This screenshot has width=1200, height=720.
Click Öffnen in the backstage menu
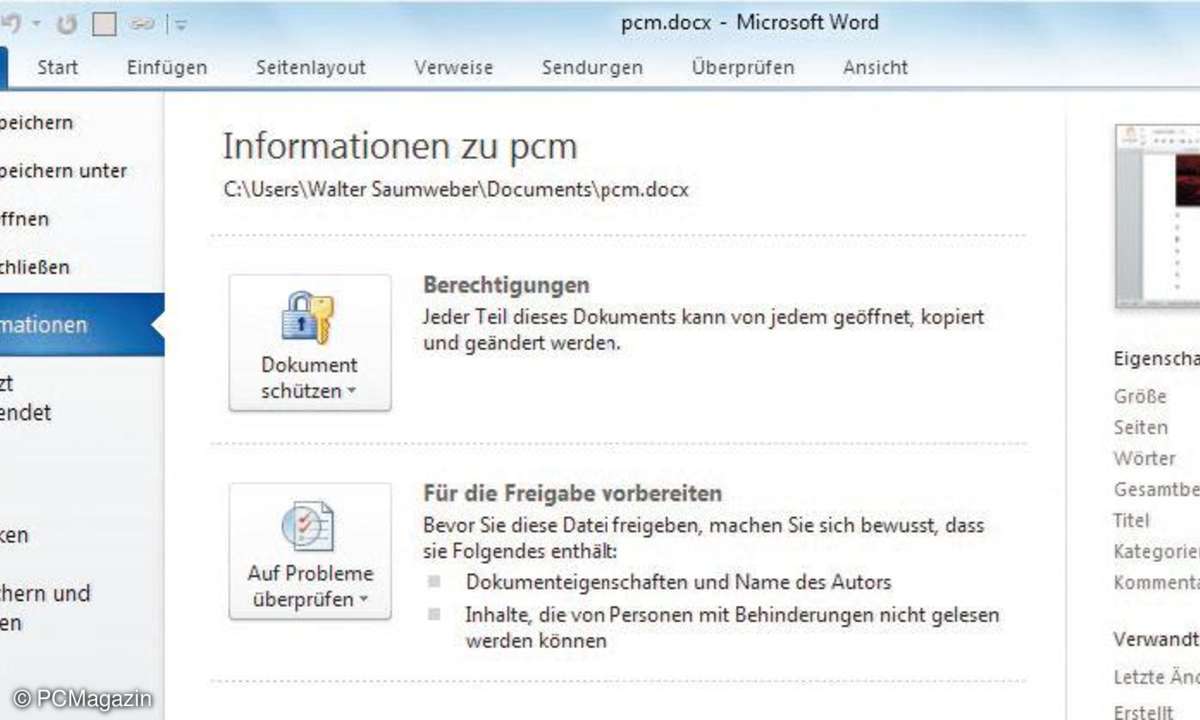point(24,219)
